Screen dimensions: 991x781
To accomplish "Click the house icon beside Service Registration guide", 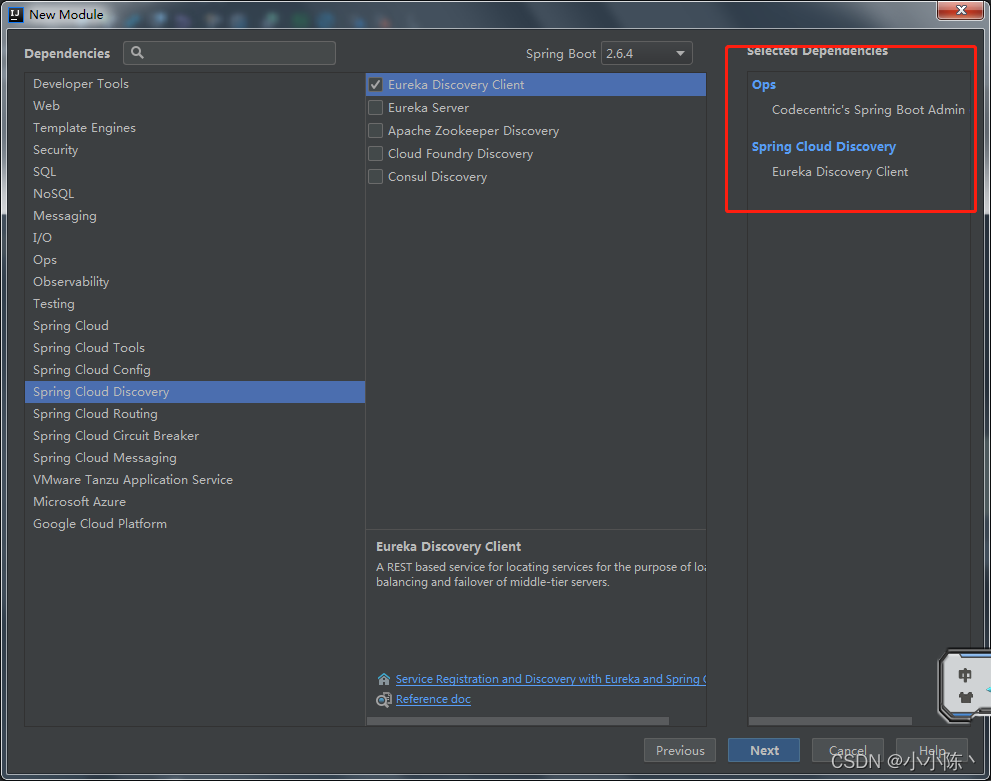I will click(384, 679).
